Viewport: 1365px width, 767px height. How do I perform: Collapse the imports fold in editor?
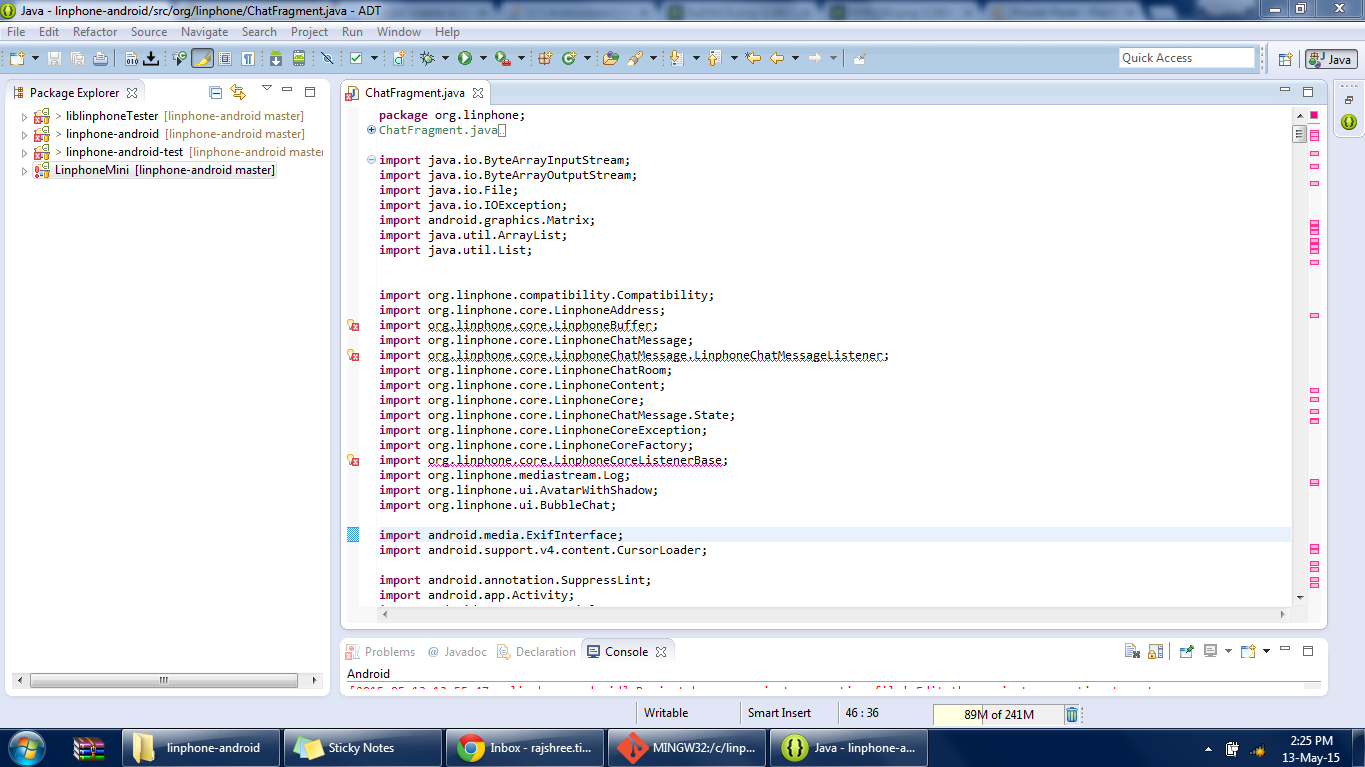[x=371, y=160]
